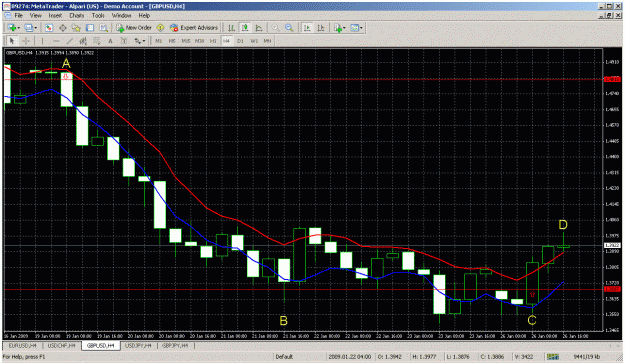The width and height of the screenshot is (625, 363).
Task: Click the Default profile in status bar
Action: (x=284, y=357)
